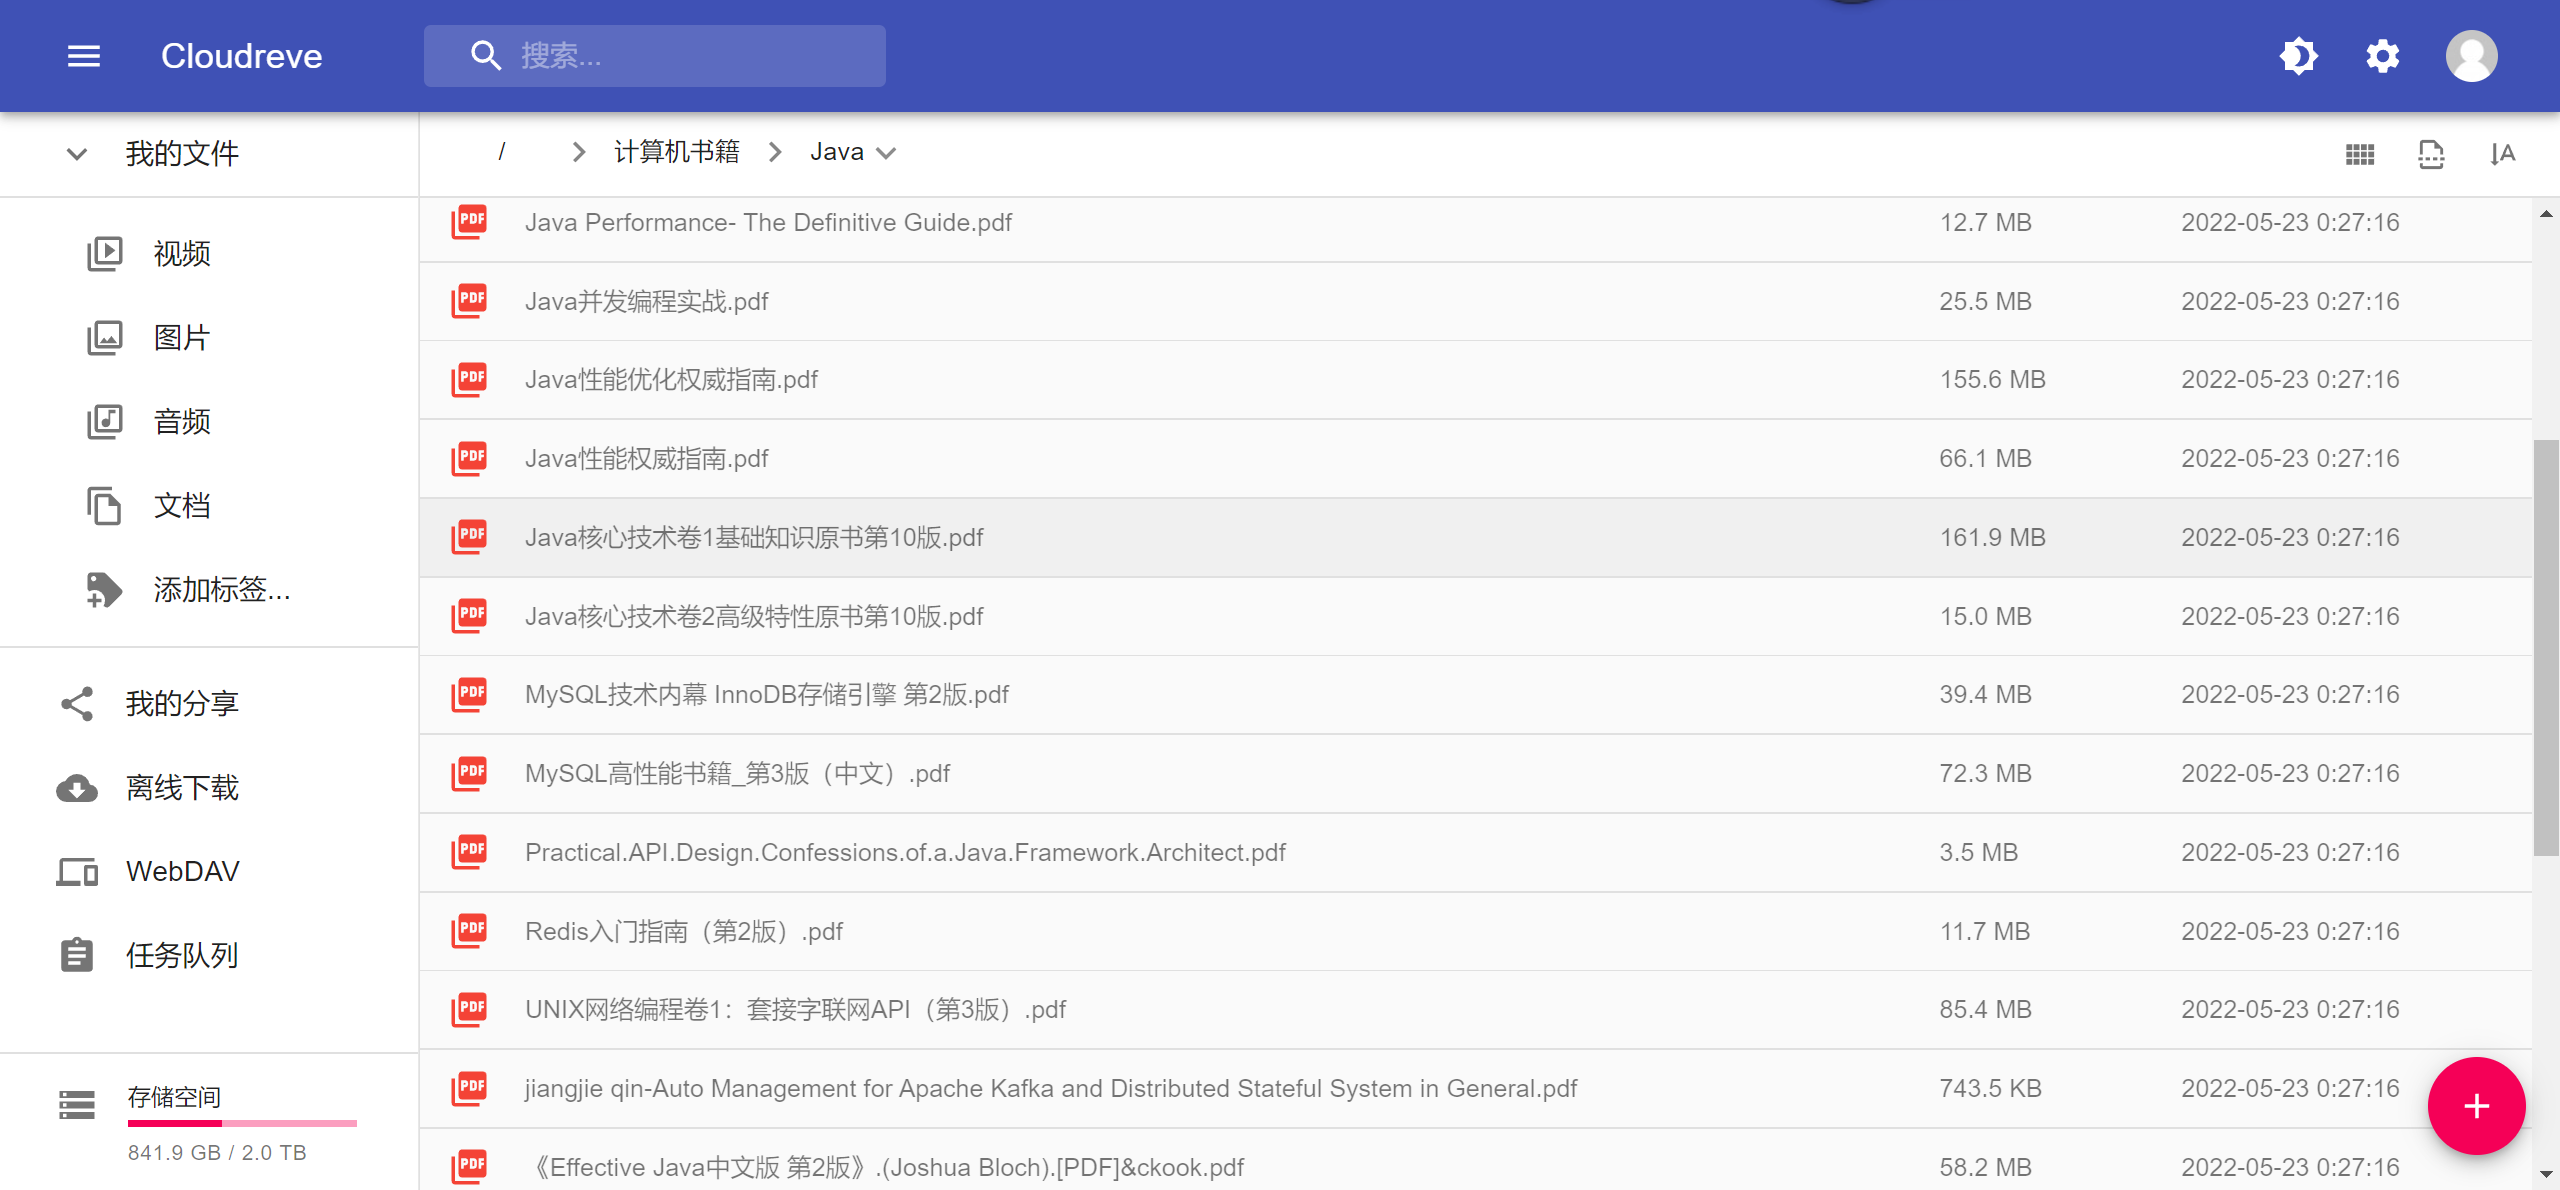
Task: Open the hamburger navigation menu
Action: point(84,56)
